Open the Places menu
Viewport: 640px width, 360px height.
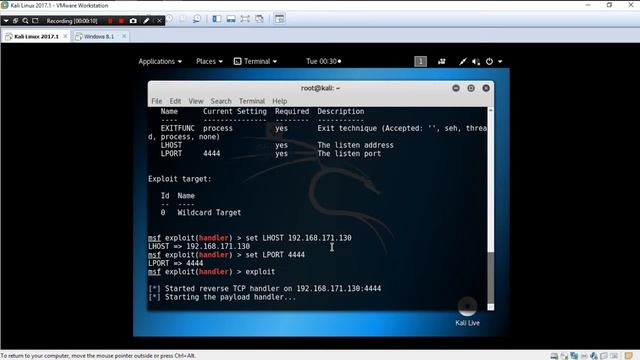(x=209, y=61)
